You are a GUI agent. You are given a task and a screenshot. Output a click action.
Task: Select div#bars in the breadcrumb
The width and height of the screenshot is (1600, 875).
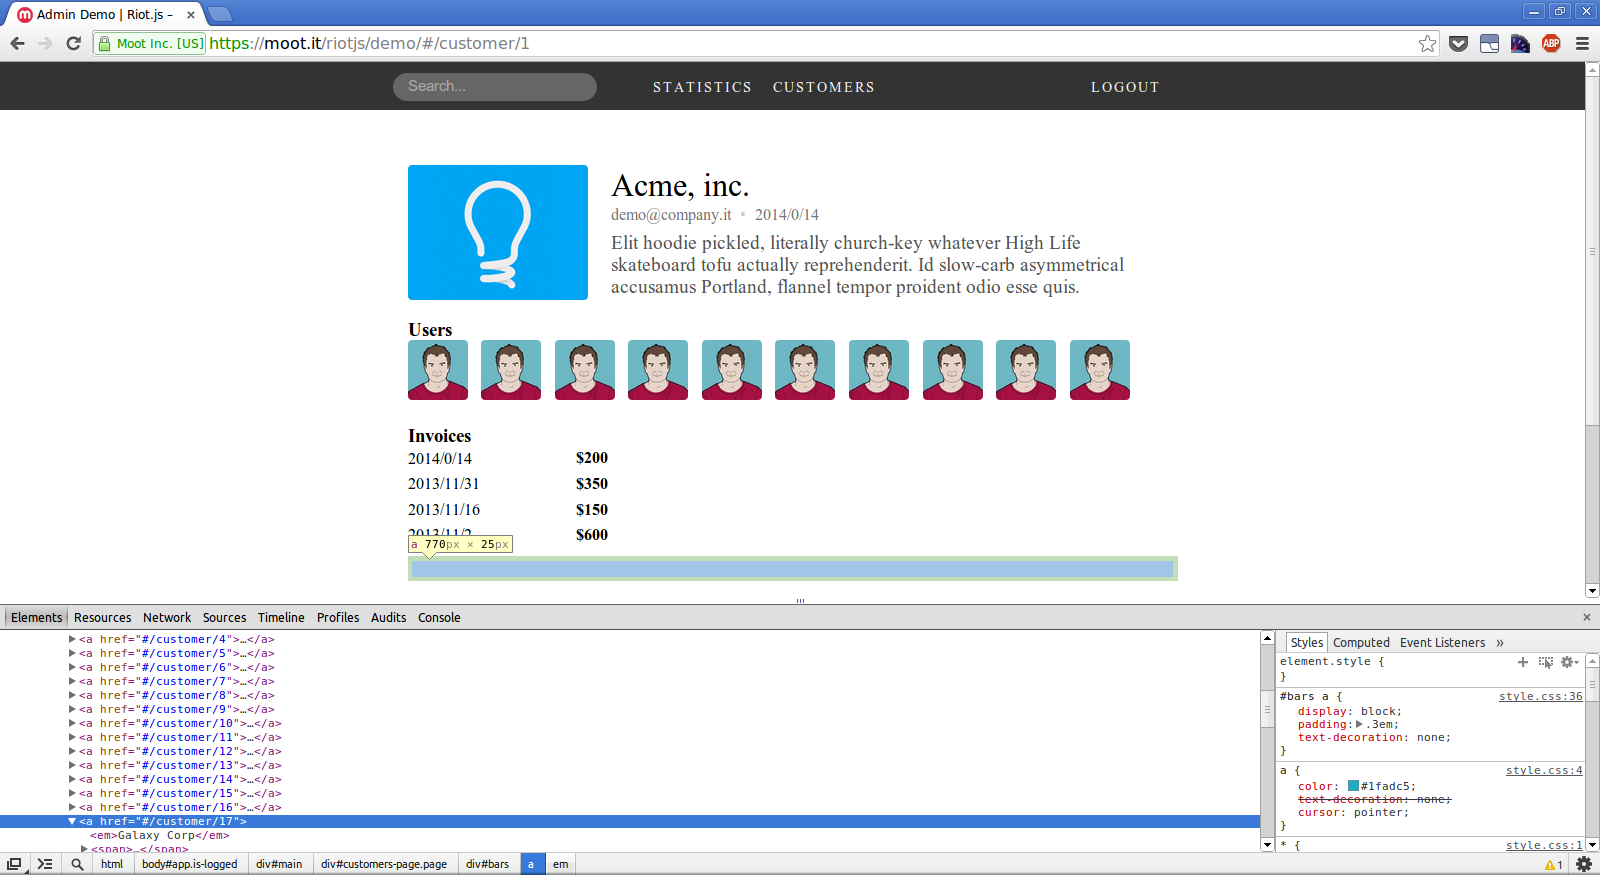487,864
